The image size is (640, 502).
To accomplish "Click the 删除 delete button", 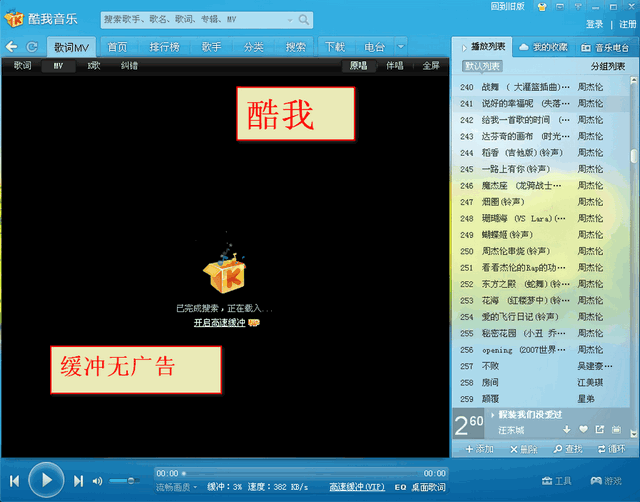I will tap(524, 449).
